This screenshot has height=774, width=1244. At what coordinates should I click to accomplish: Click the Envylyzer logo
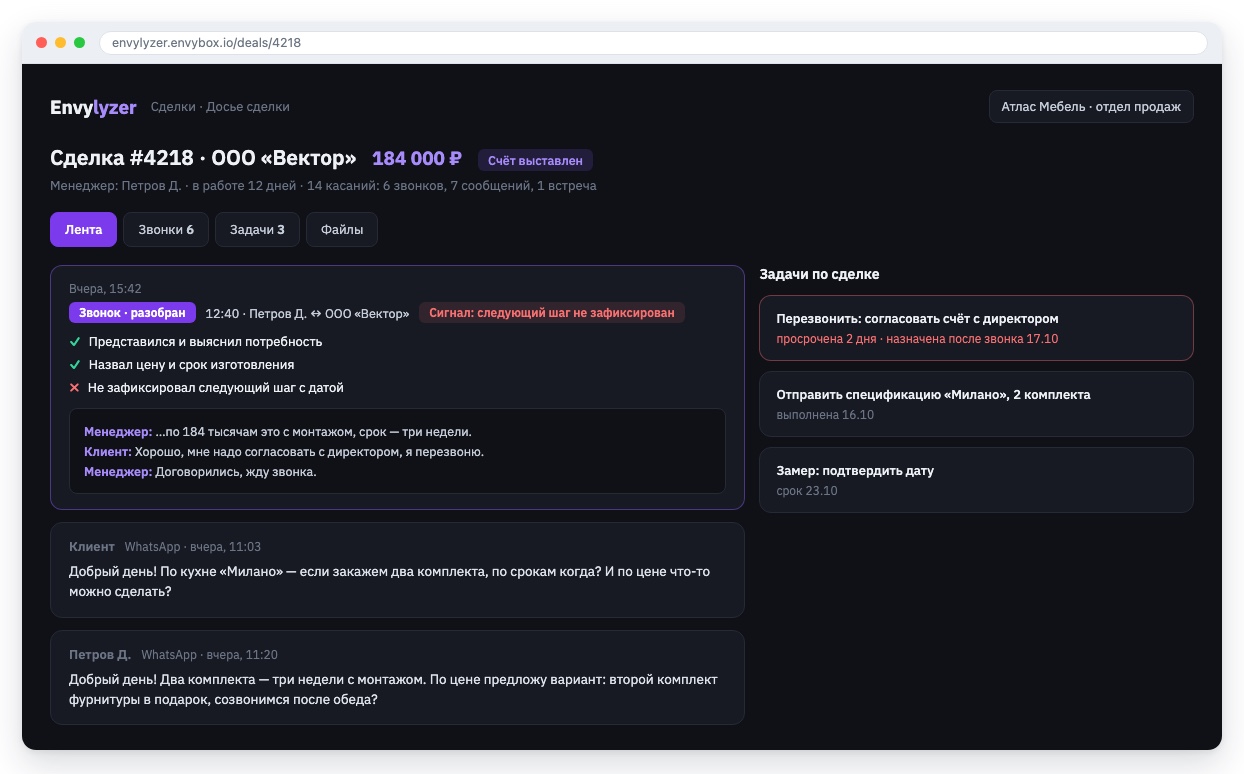click(x=93, y=107)
